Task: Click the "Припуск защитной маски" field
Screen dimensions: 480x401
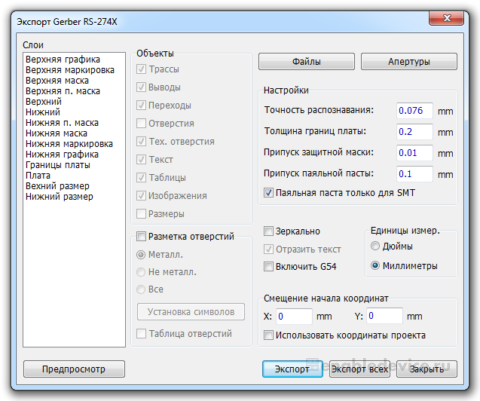Action: [x=415, y=153]
